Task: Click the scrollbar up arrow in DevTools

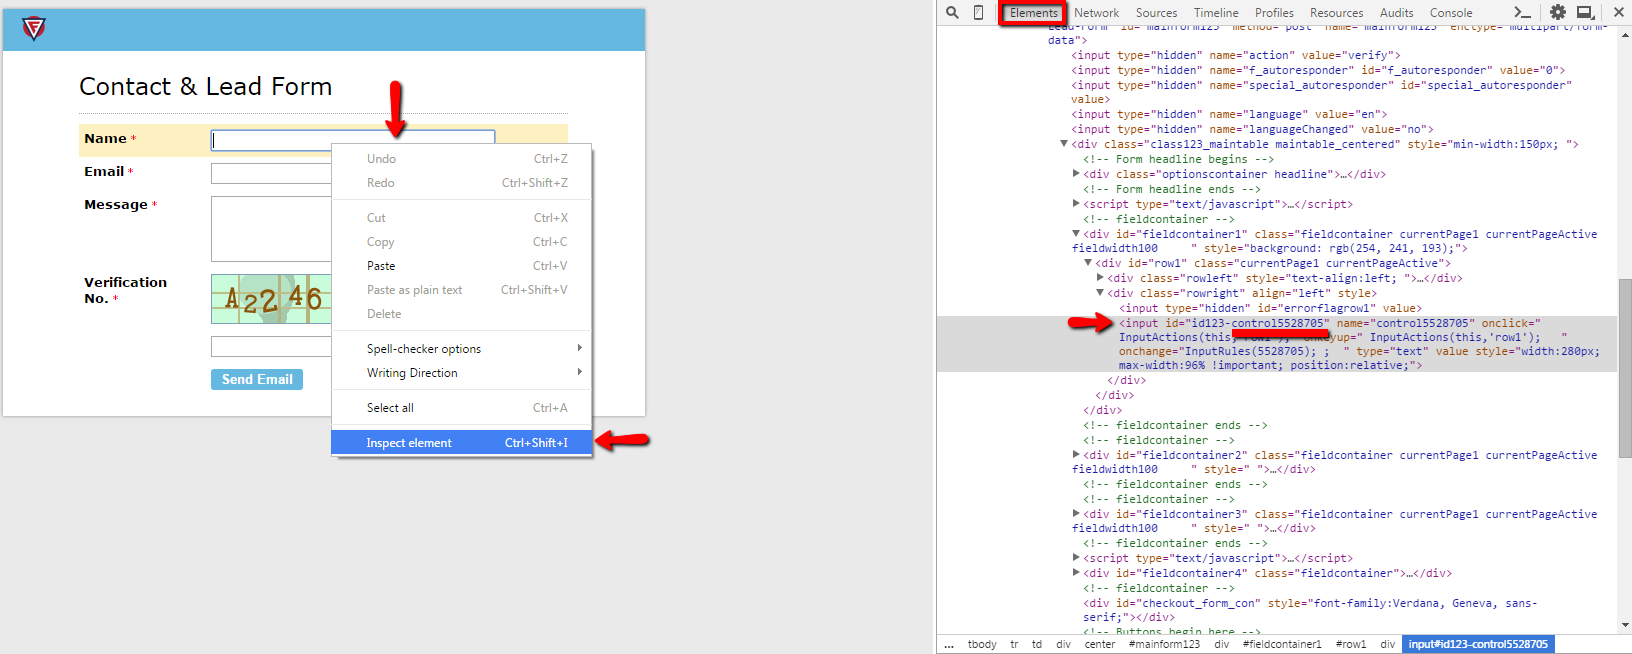Action: (1624, 34)
